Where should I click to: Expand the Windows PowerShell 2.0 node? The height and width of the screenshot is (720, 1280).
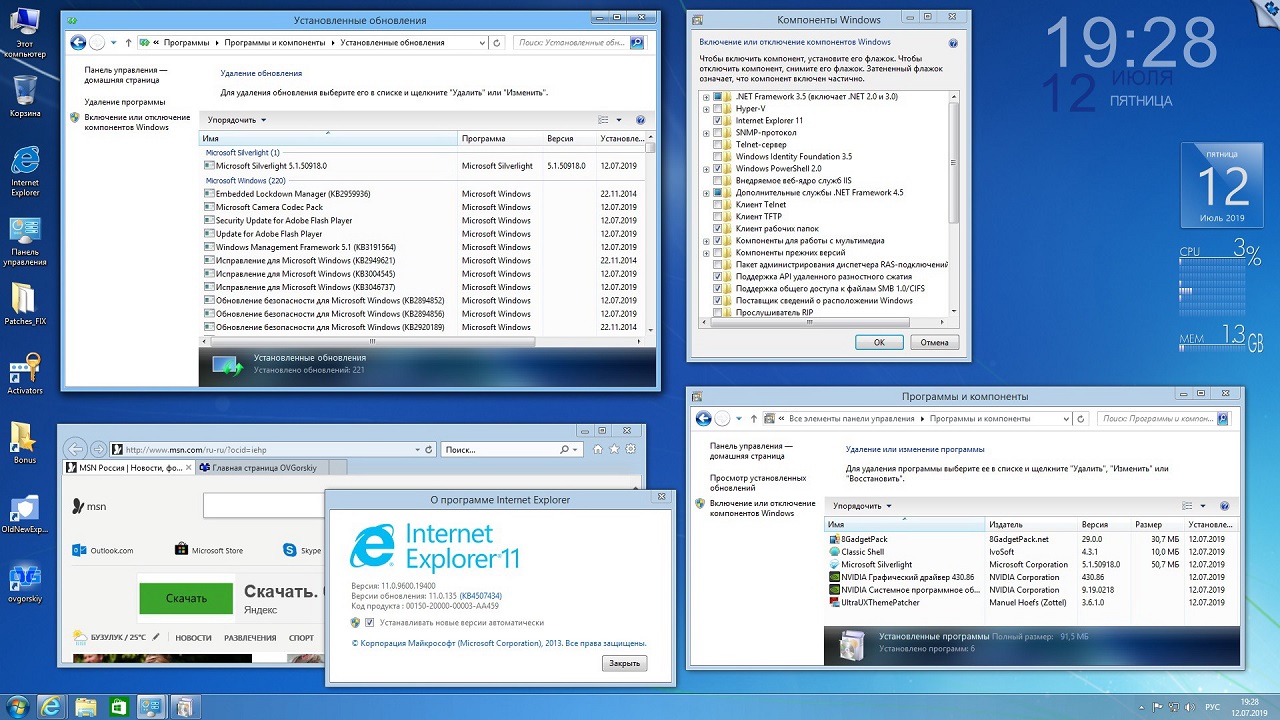point(706,169)
